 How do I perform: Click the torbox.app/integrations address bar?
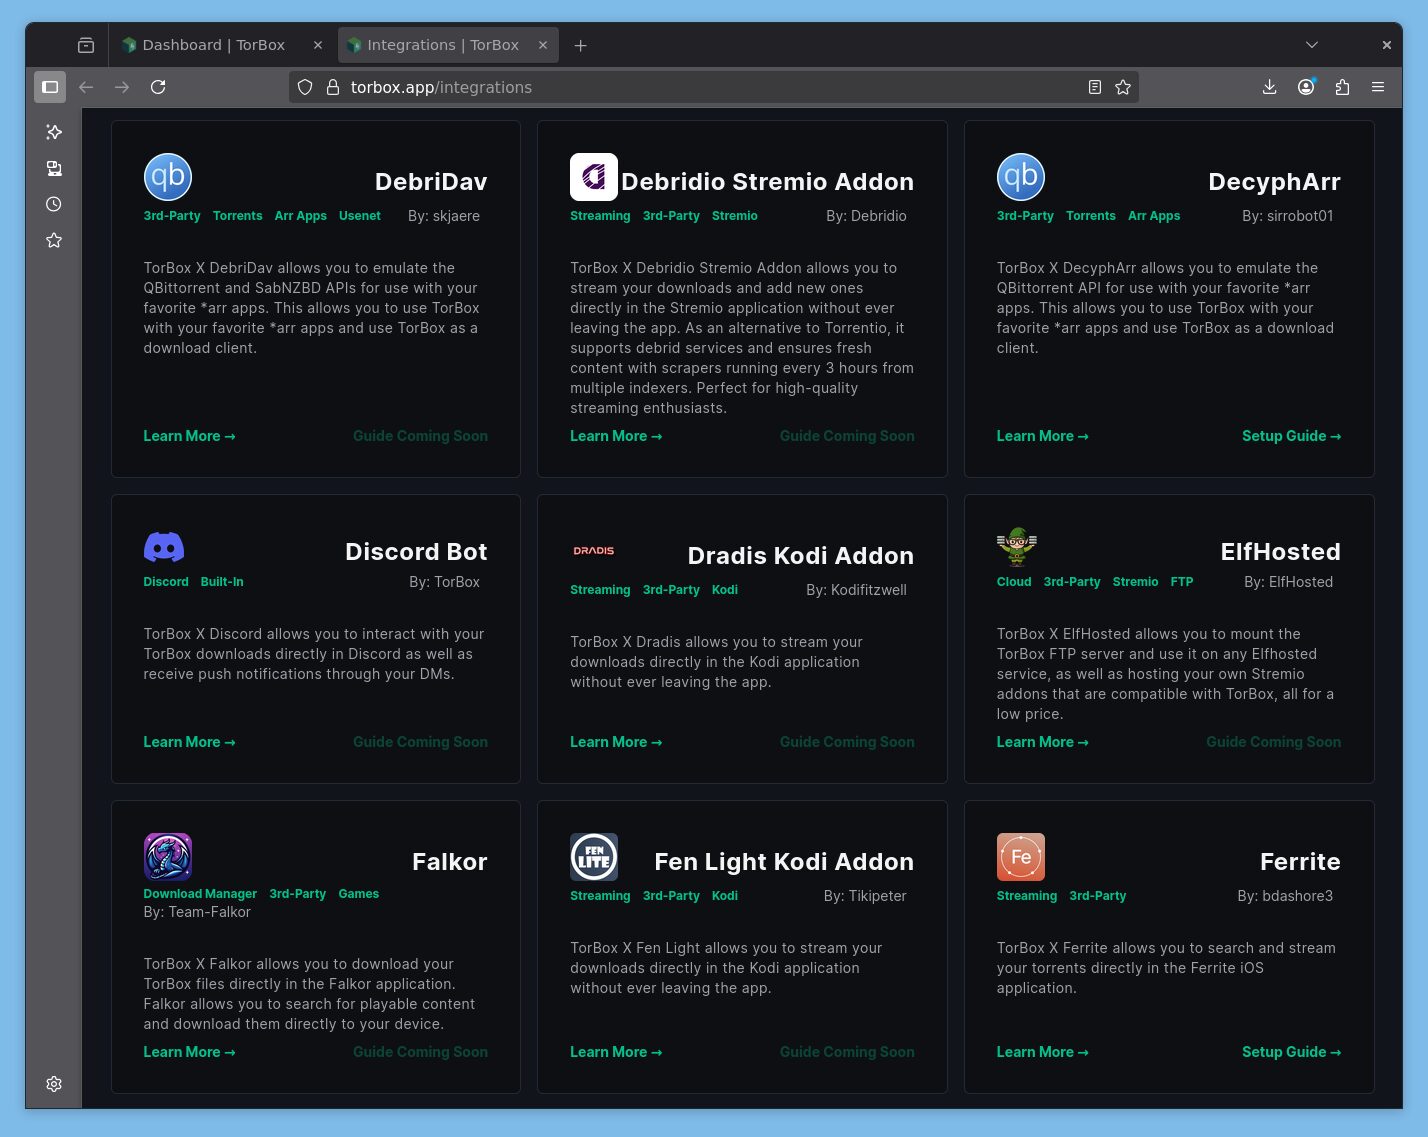712,87
